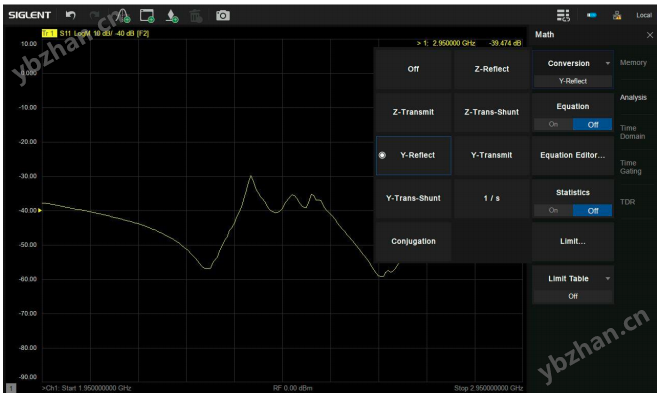
Task: Close the Math panel with the X
Action: click(x=650, y=35)
